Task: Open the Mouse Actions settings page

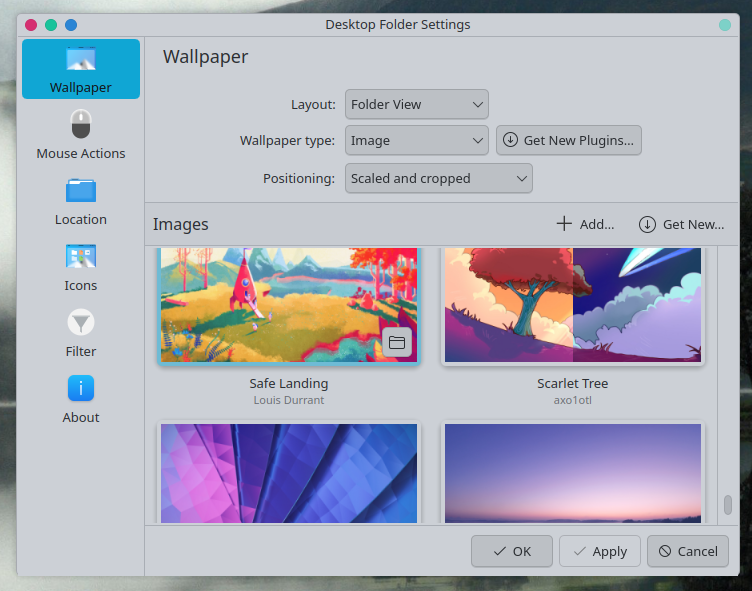Action: coord(81,135)
